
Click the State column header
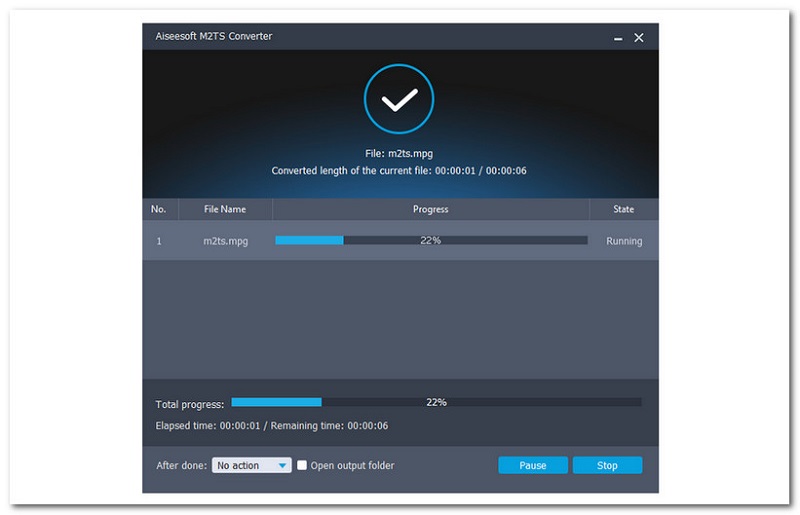(x=623, y=209)
